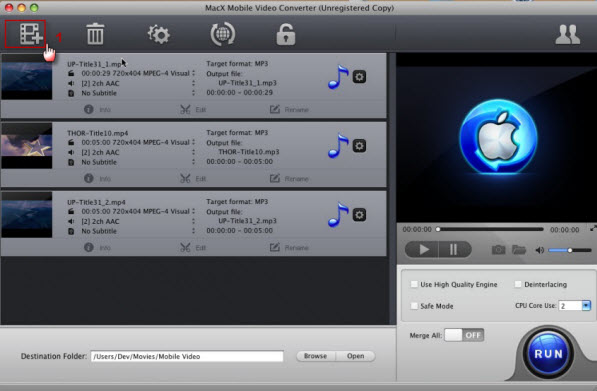
Task: Open subtitle selector for UP-Title31_2.mp4
Action: pyautogui.click(x=193, y=231)
